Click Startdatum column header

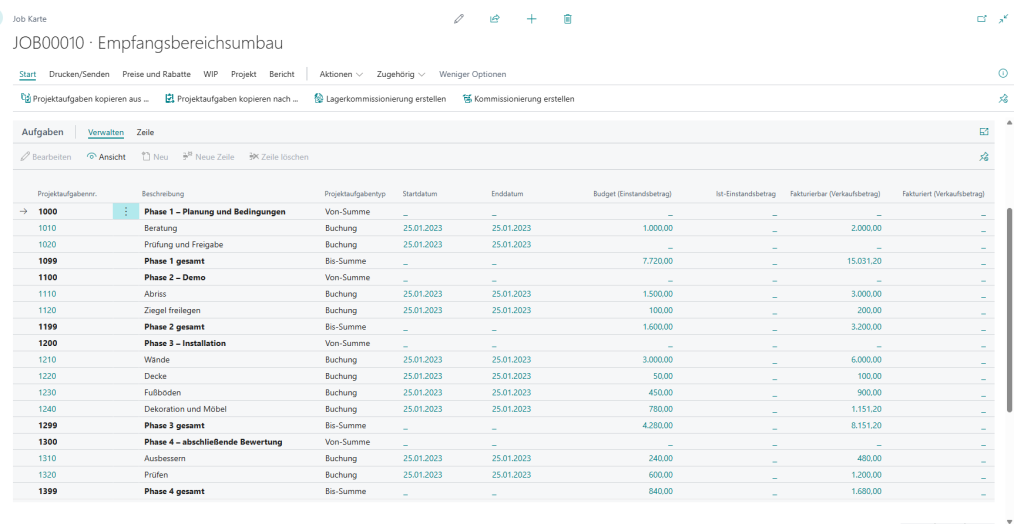coord(420,194)
